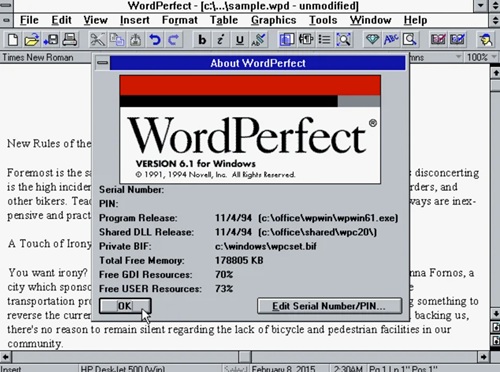Open the columns dropdown arrow on power bar
Viewport: 500px width, 372px height.
click(x=459, y=57)
